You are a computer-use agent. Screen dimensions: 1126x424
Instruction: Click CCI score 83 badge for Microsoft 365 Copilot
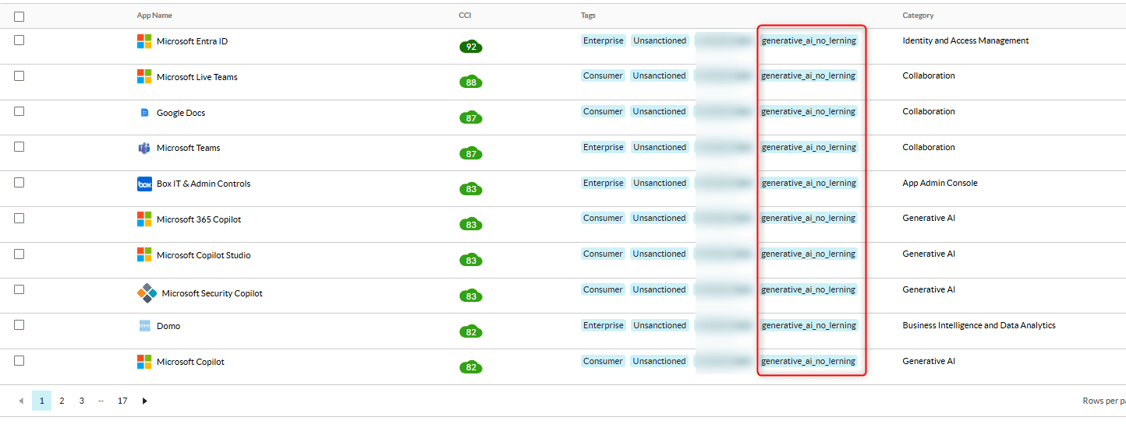coord(471,224)
